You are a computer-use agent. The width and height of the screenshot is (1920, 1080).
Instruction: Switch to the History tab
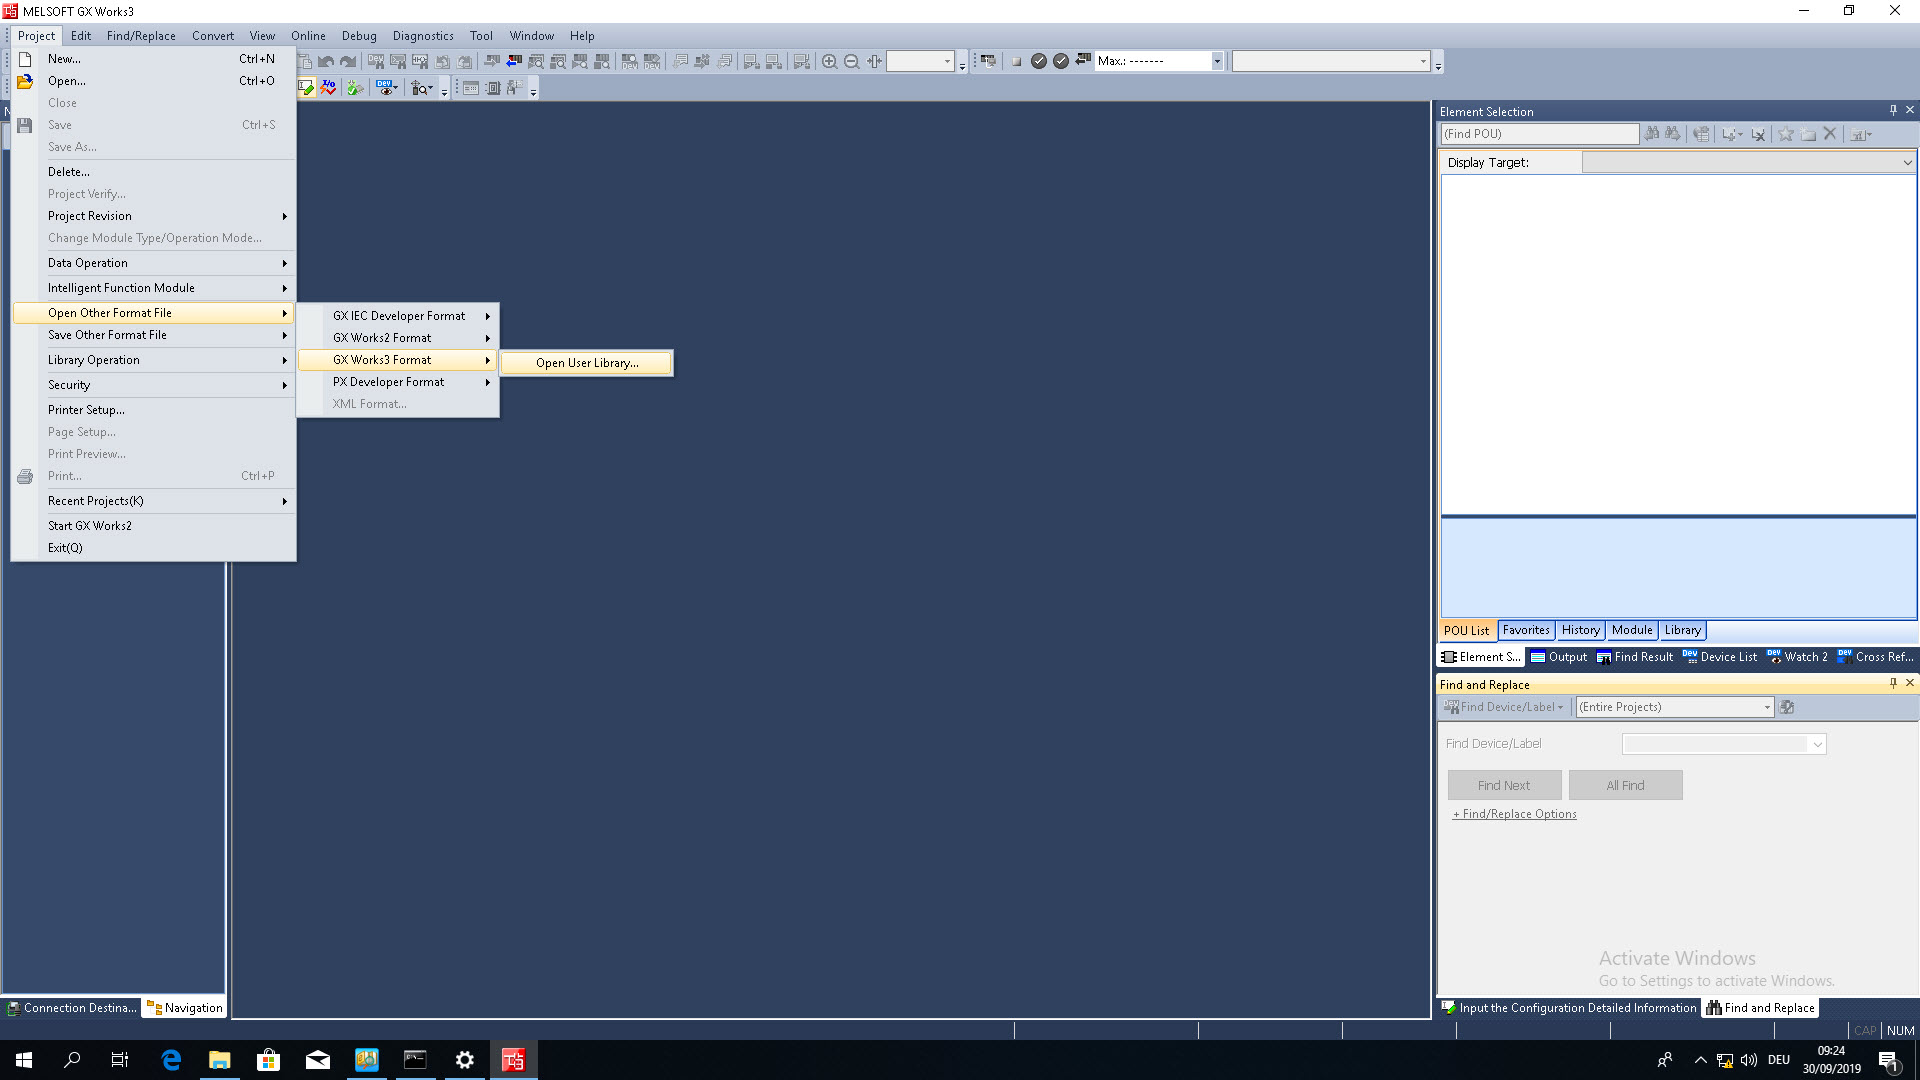[1580, 630]
